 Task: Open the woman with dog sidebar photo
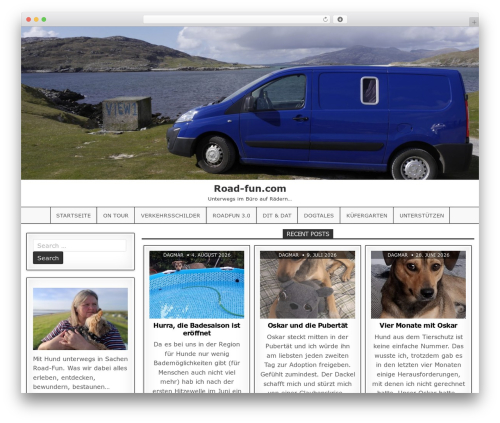pyautogui.click(x=80, y=319)
